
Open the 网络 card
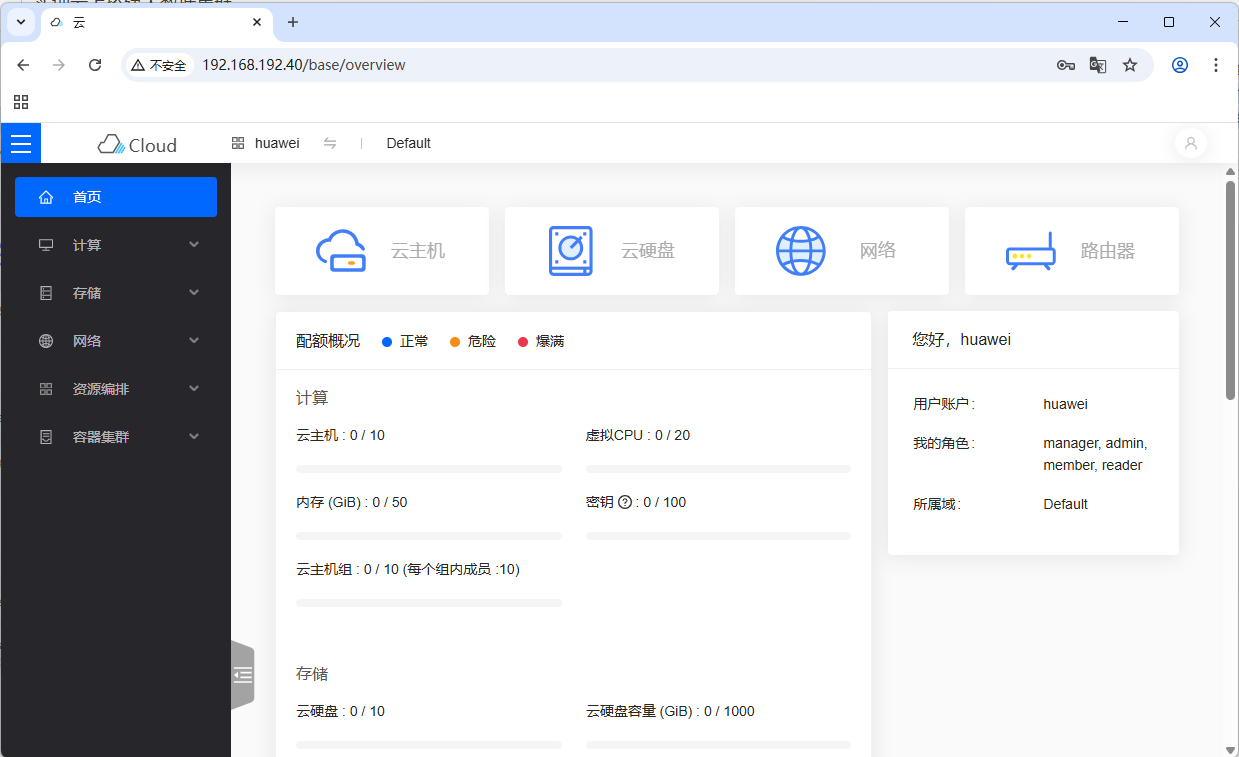[842, 251]
